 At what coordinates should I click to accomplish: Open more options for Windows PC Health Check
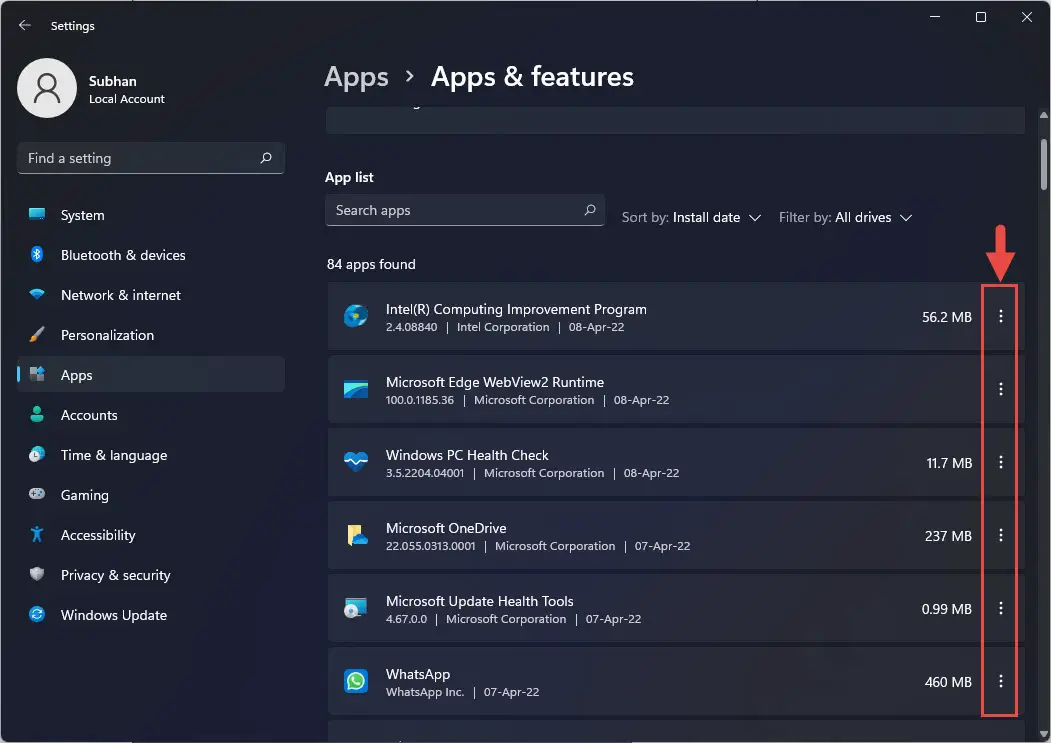tap(1000, 462)
